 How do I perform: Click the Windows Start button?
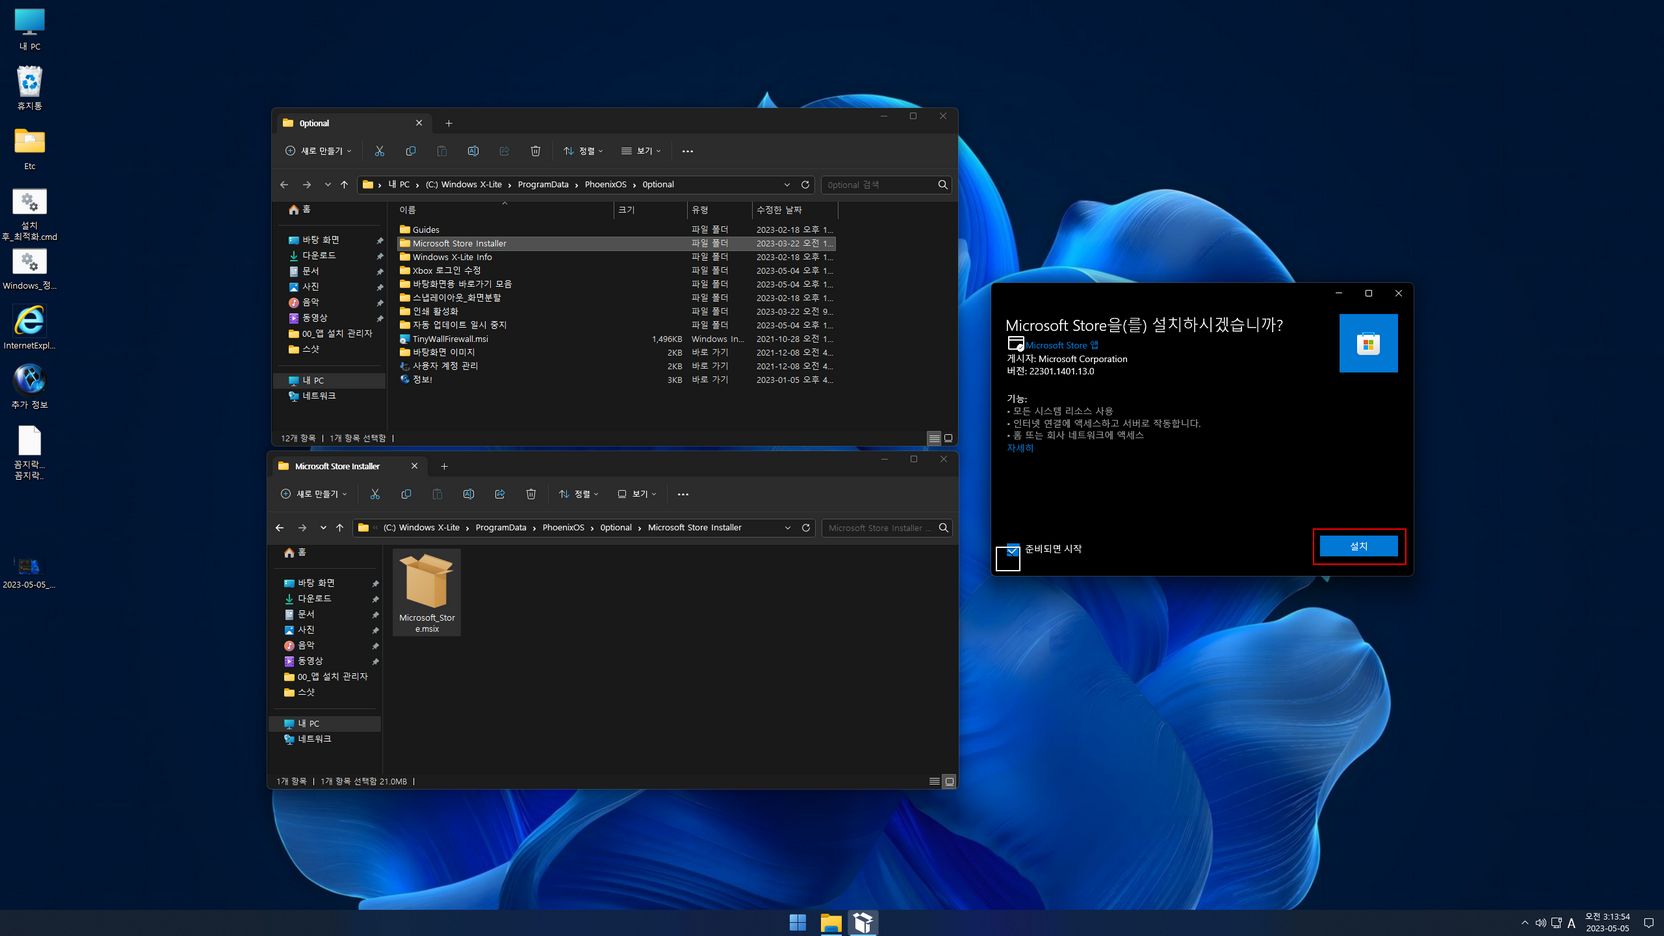(797, 923)
